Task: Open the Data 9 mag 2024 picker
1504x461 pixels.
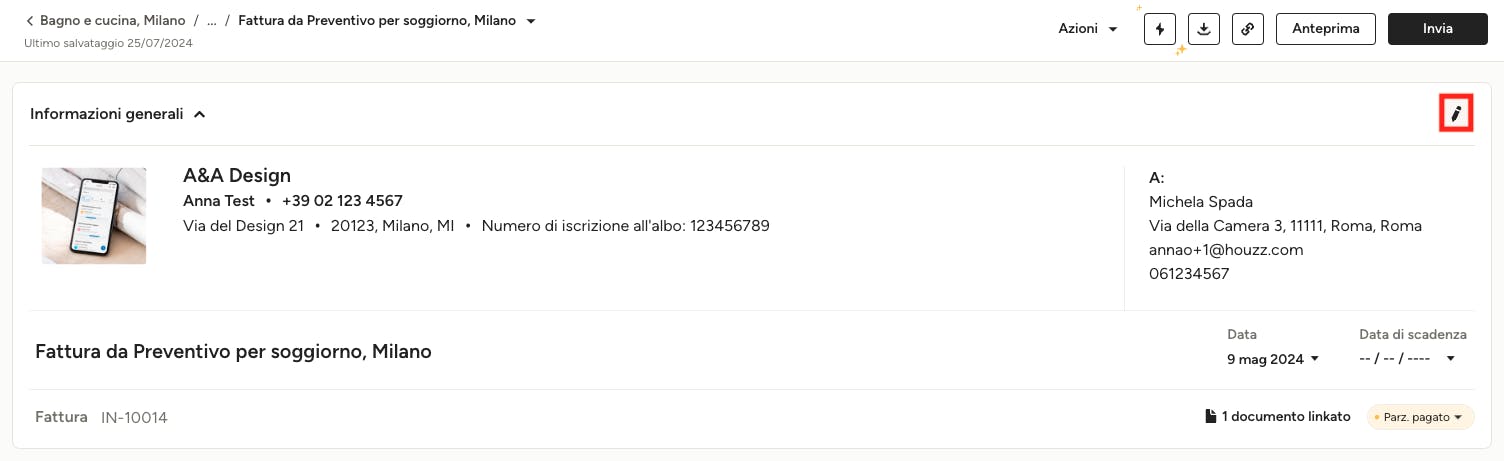Action: click(1273, 359)
